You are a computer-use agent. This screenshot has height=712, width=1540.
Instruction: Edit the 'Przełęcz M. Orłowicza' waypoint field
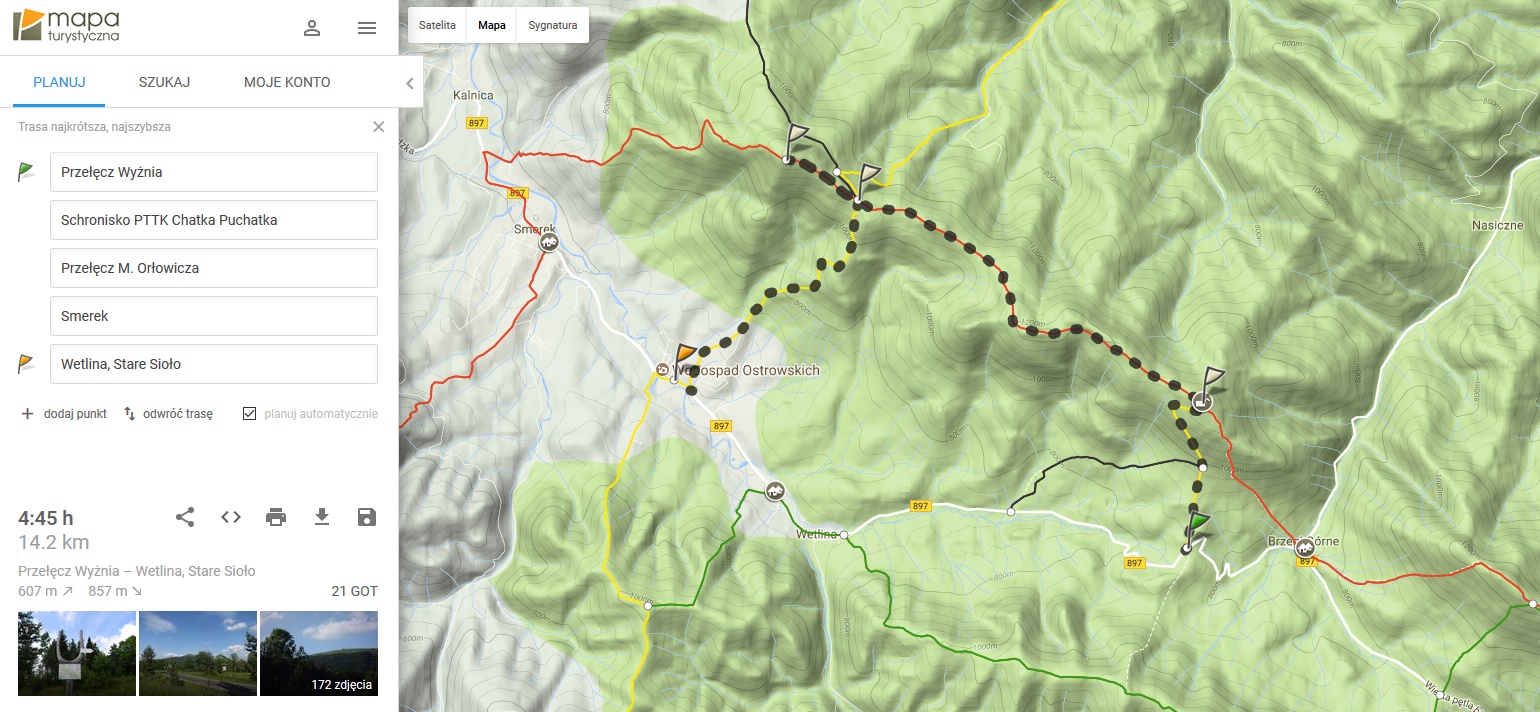pos(214,268)
